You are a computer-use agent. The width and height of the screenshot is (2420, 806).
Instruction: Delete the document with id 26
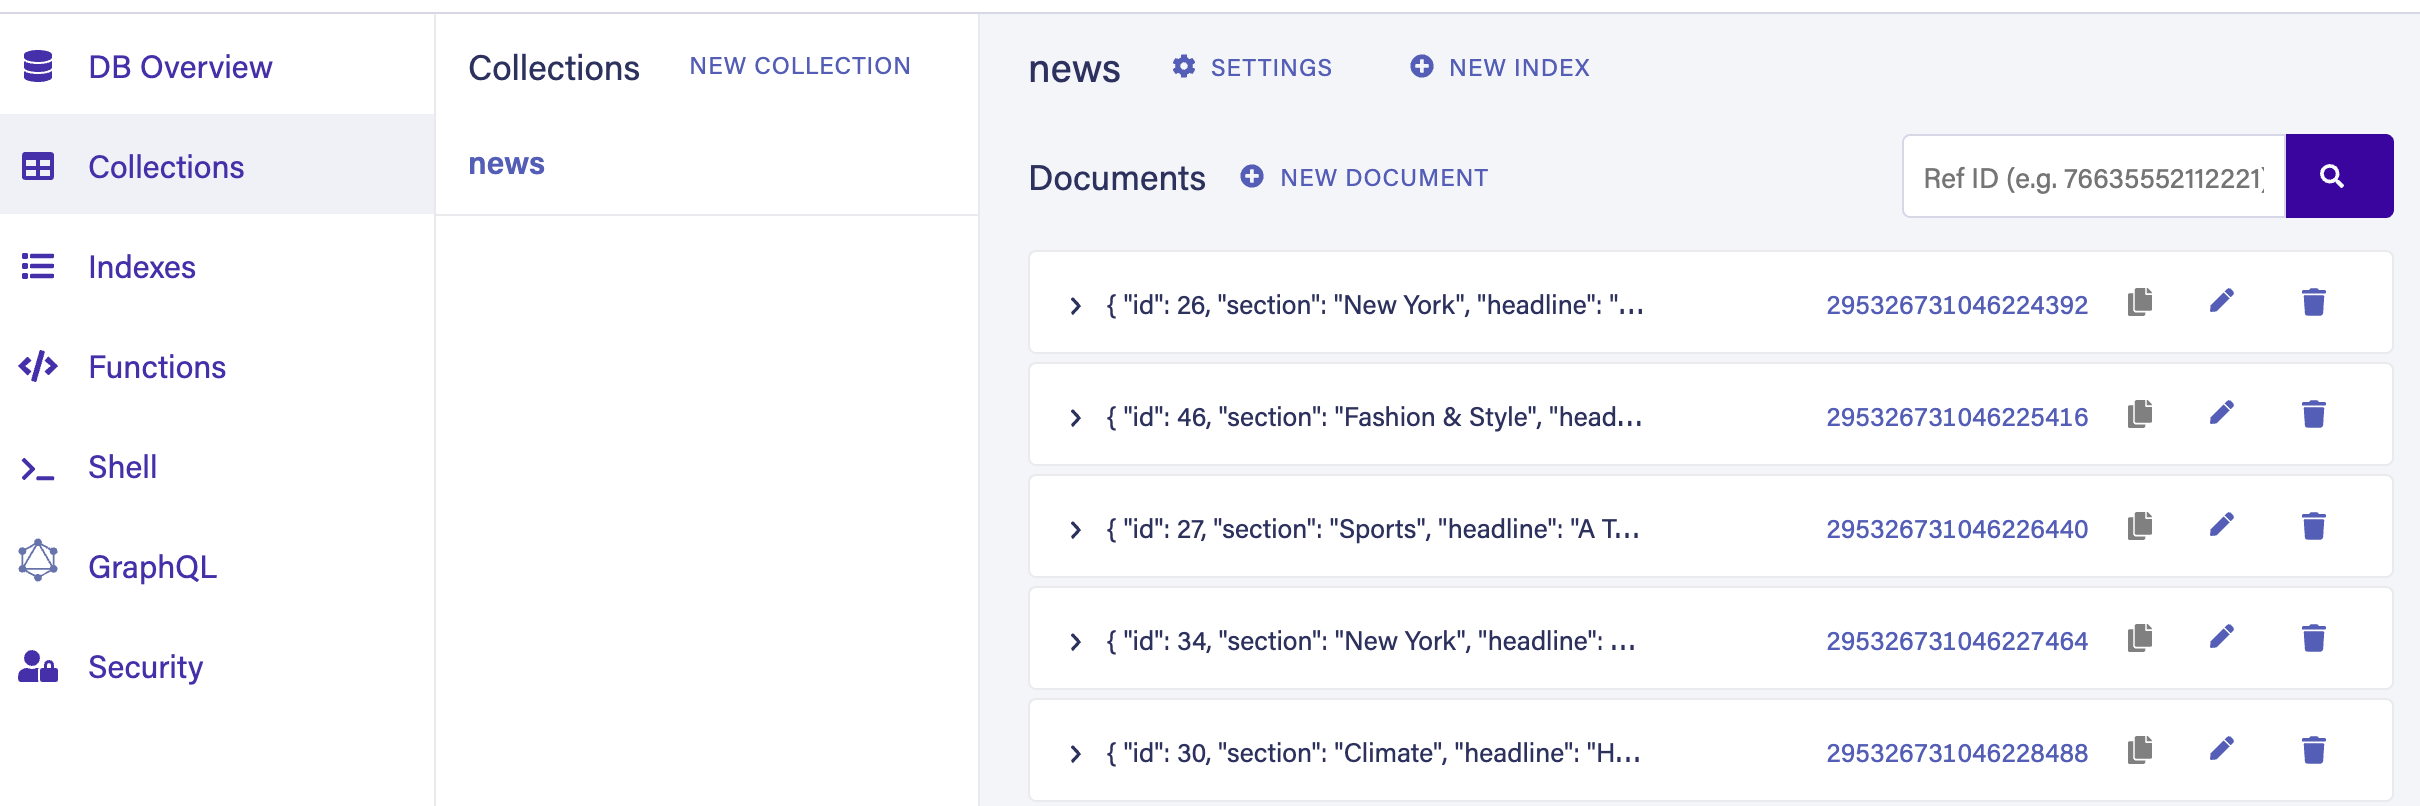2313,302
